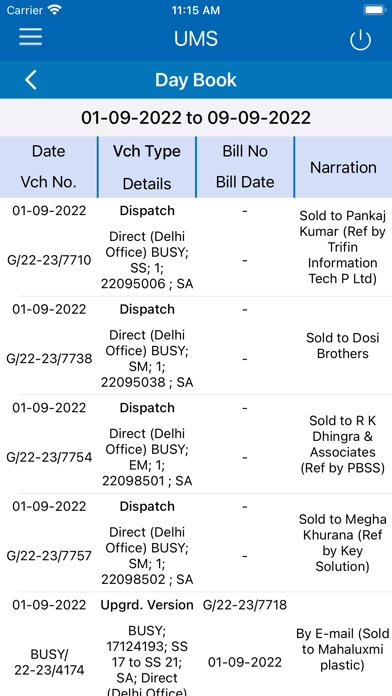The image size is (392, 696).
Task: Tap the UMS title in header
Action: [x=196, y=39]
